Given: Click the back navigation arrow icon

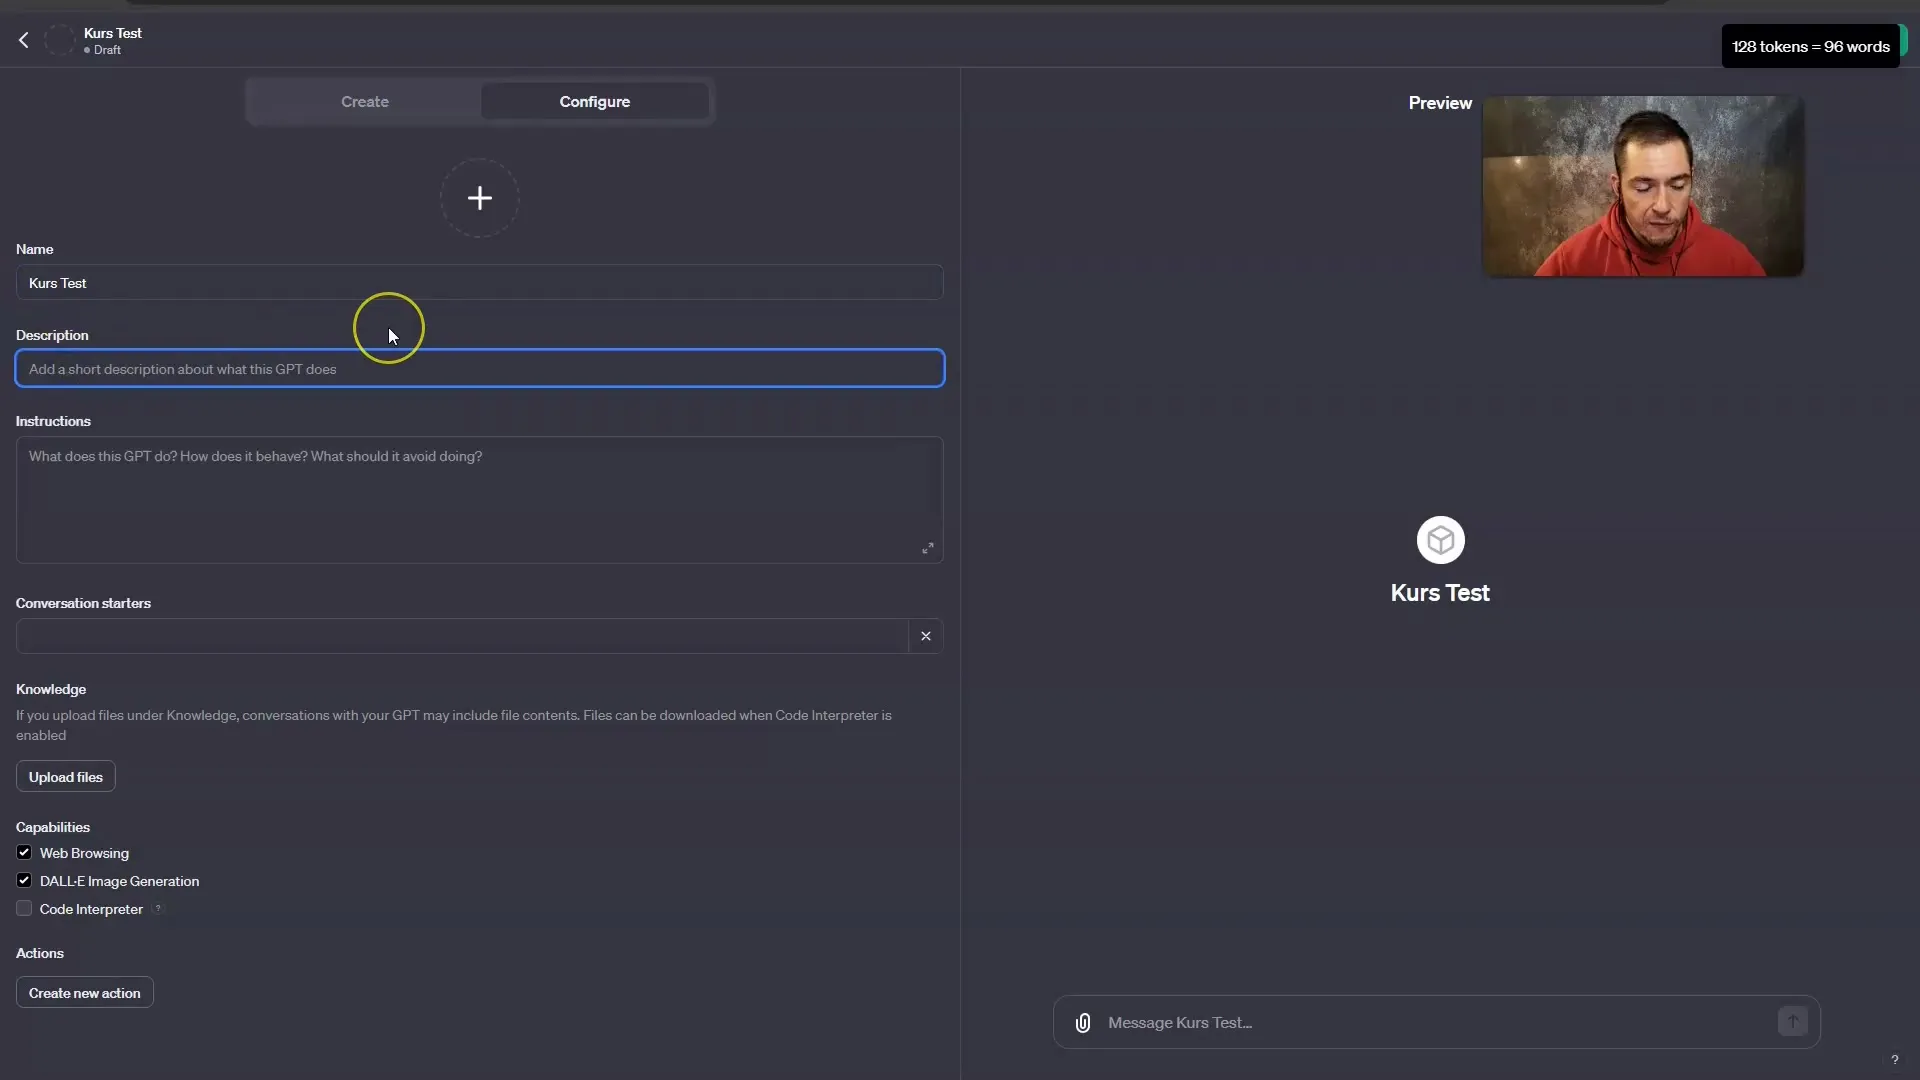Looking at the screenshot, I should pyautogui.click(x=22, y=40).
